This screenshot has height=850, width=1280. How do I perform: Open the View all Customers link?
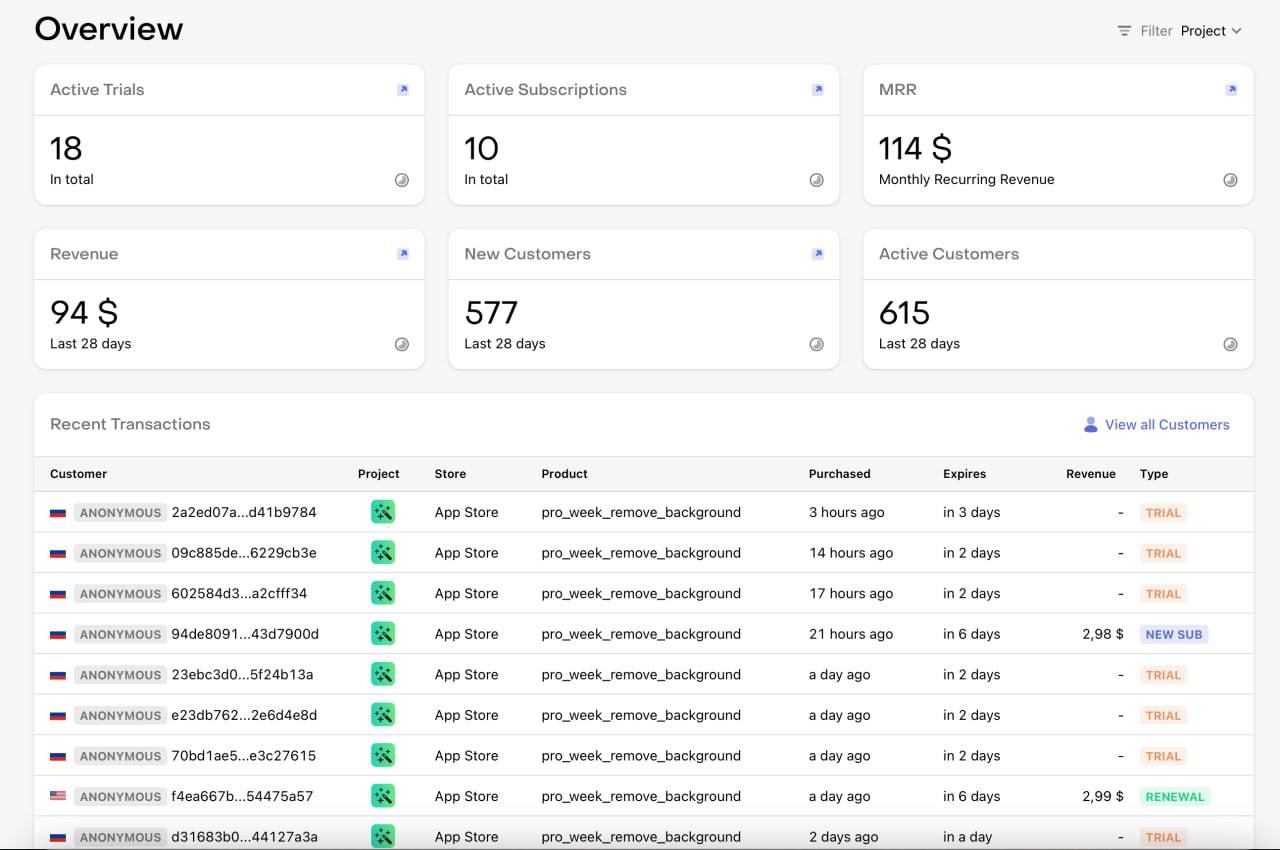pyautogui.click(x=1166, y=424)
